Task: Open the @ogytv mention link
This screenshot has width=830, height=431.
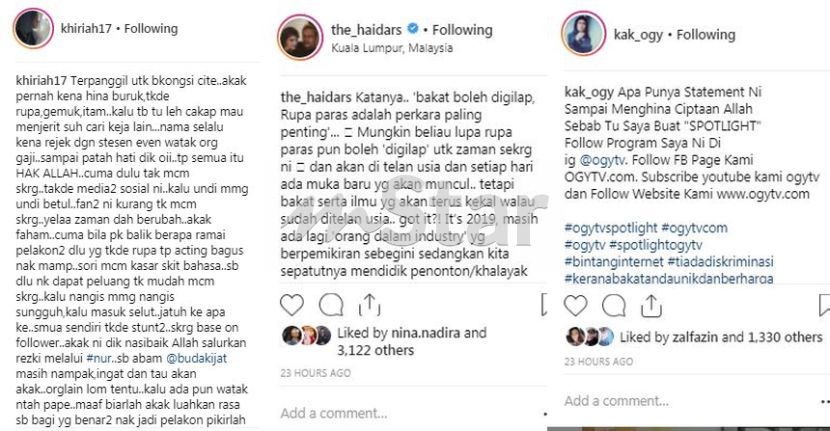Action: 602,160
